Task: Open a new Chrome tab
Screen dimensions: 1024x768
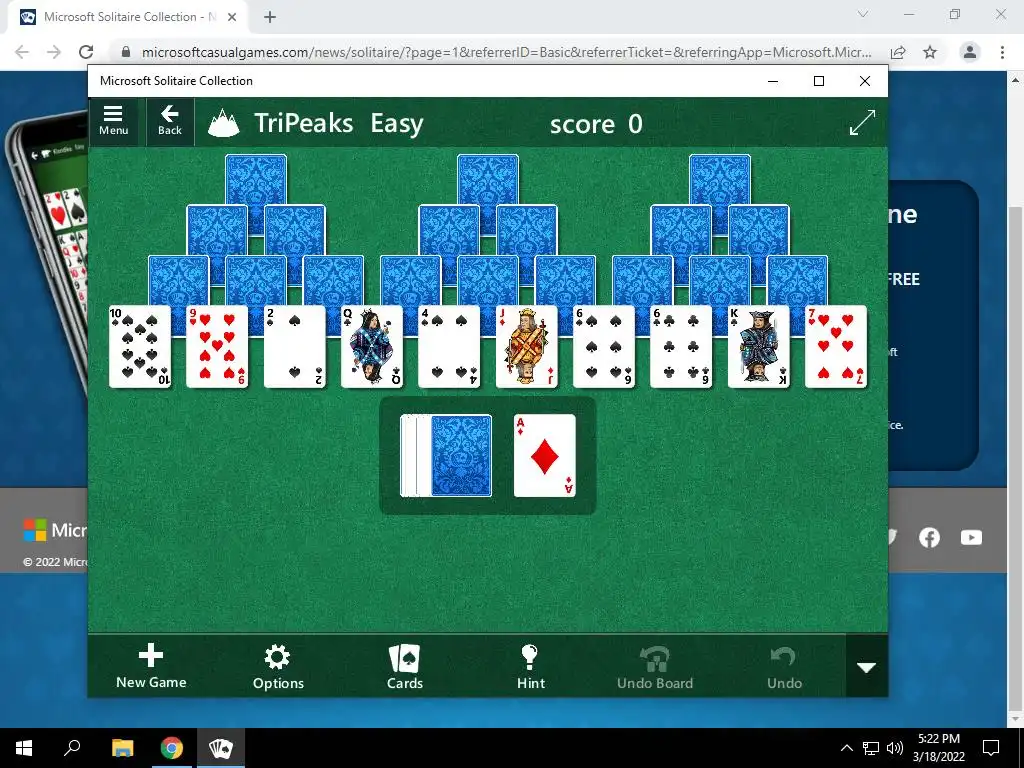Action: 270,17
